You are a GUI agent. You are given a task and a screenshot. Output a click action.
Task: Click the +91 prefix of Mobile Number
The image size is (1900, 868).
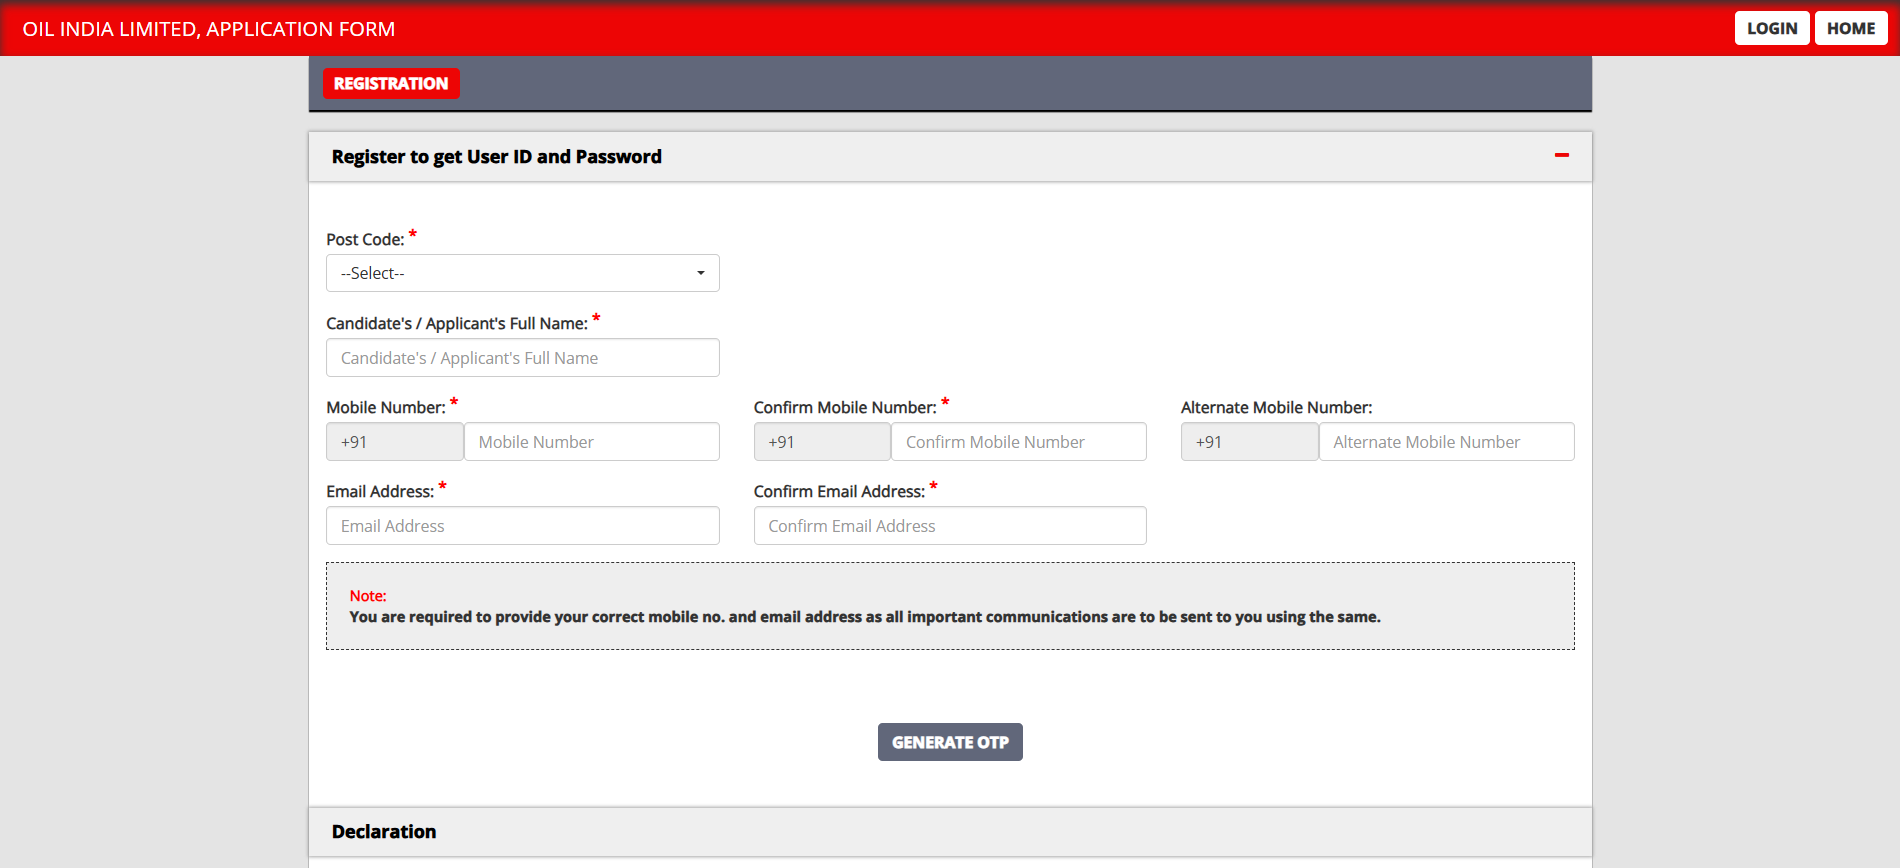pos(394,442)
